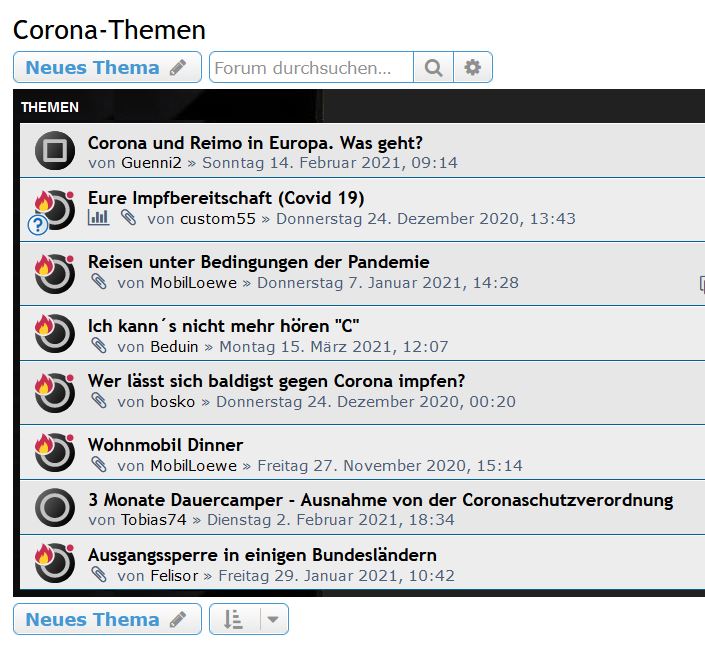This screenshot has height=645, width=705.
Task: Click the hot topic icon for Ich kann´s nicht
Action: pyautogui.click(x=55, y=333)
